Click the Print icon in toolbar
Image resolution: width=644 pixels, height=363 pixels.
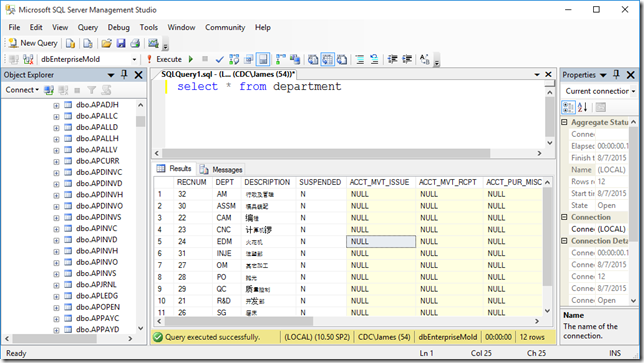pos(135,43)
